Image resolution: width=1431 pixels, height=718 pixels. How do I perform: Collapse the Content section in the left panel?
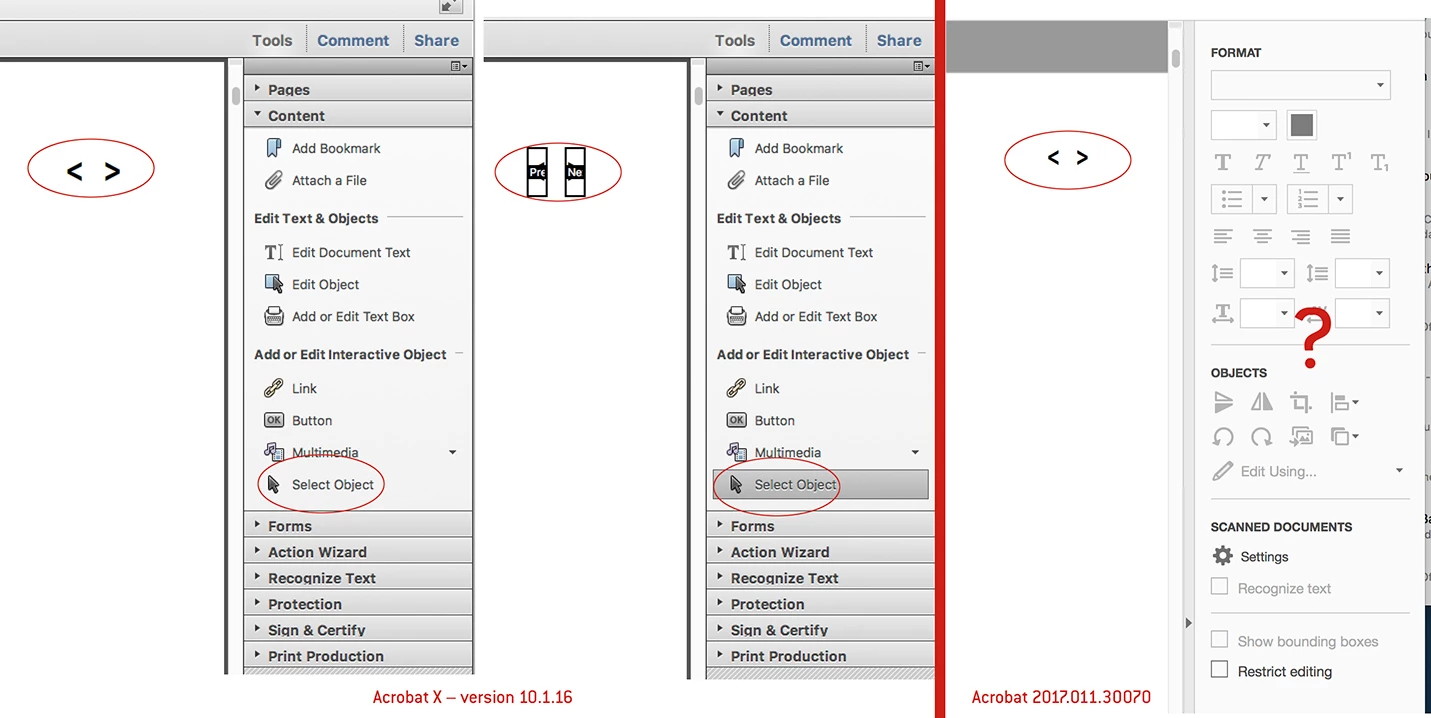pos(358,115)
